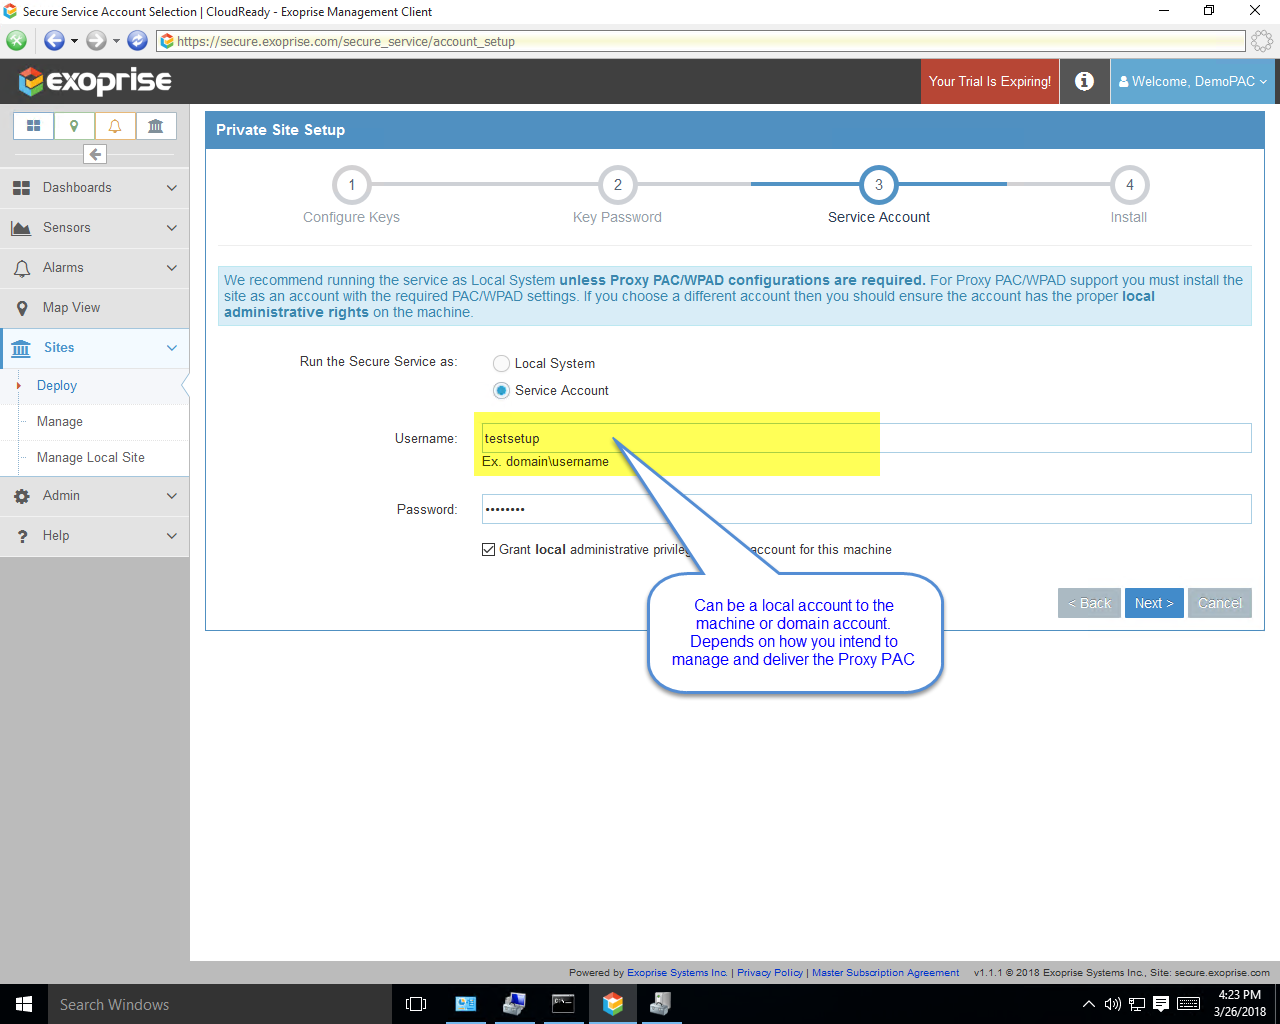This screenshot has width=1280, height=1024.
Task: Click Search Windows box in taskbar
Action: pyautogui.click(x=220, y=1004)
